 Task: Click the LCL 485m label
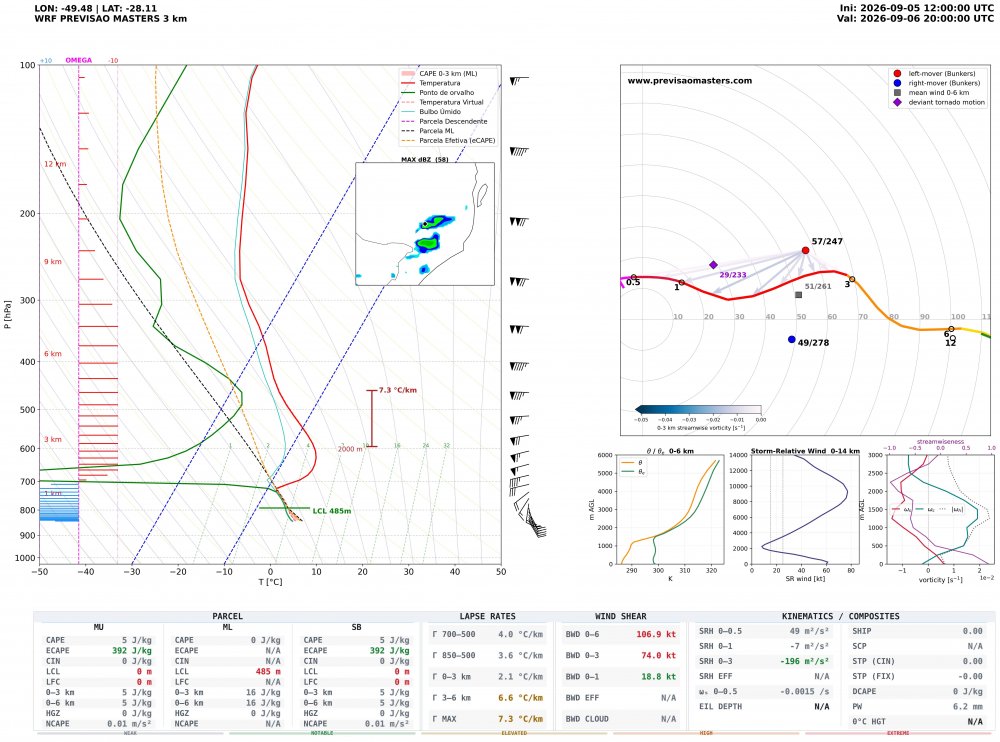[332, 511]
